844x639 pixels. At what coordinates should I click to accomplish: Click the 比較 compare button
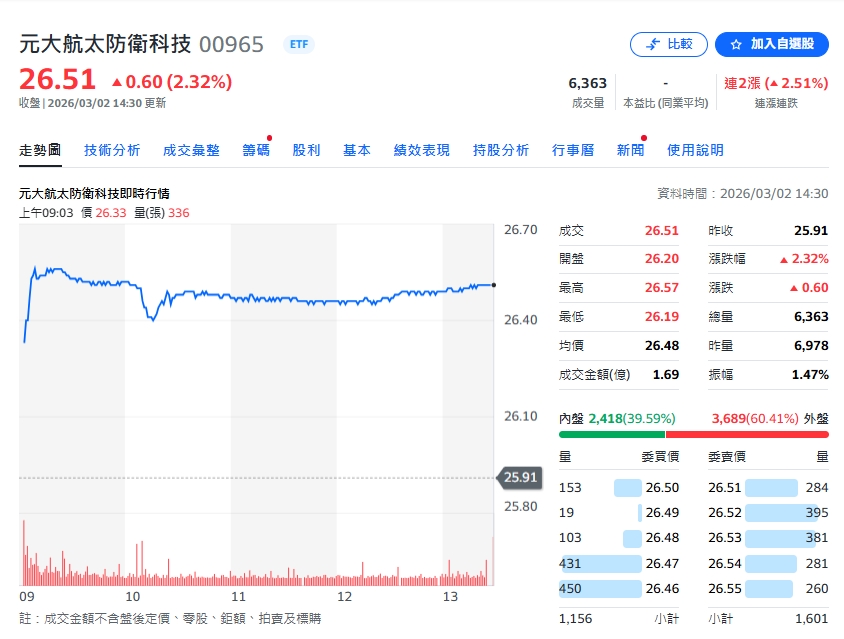tap(668, 44)
